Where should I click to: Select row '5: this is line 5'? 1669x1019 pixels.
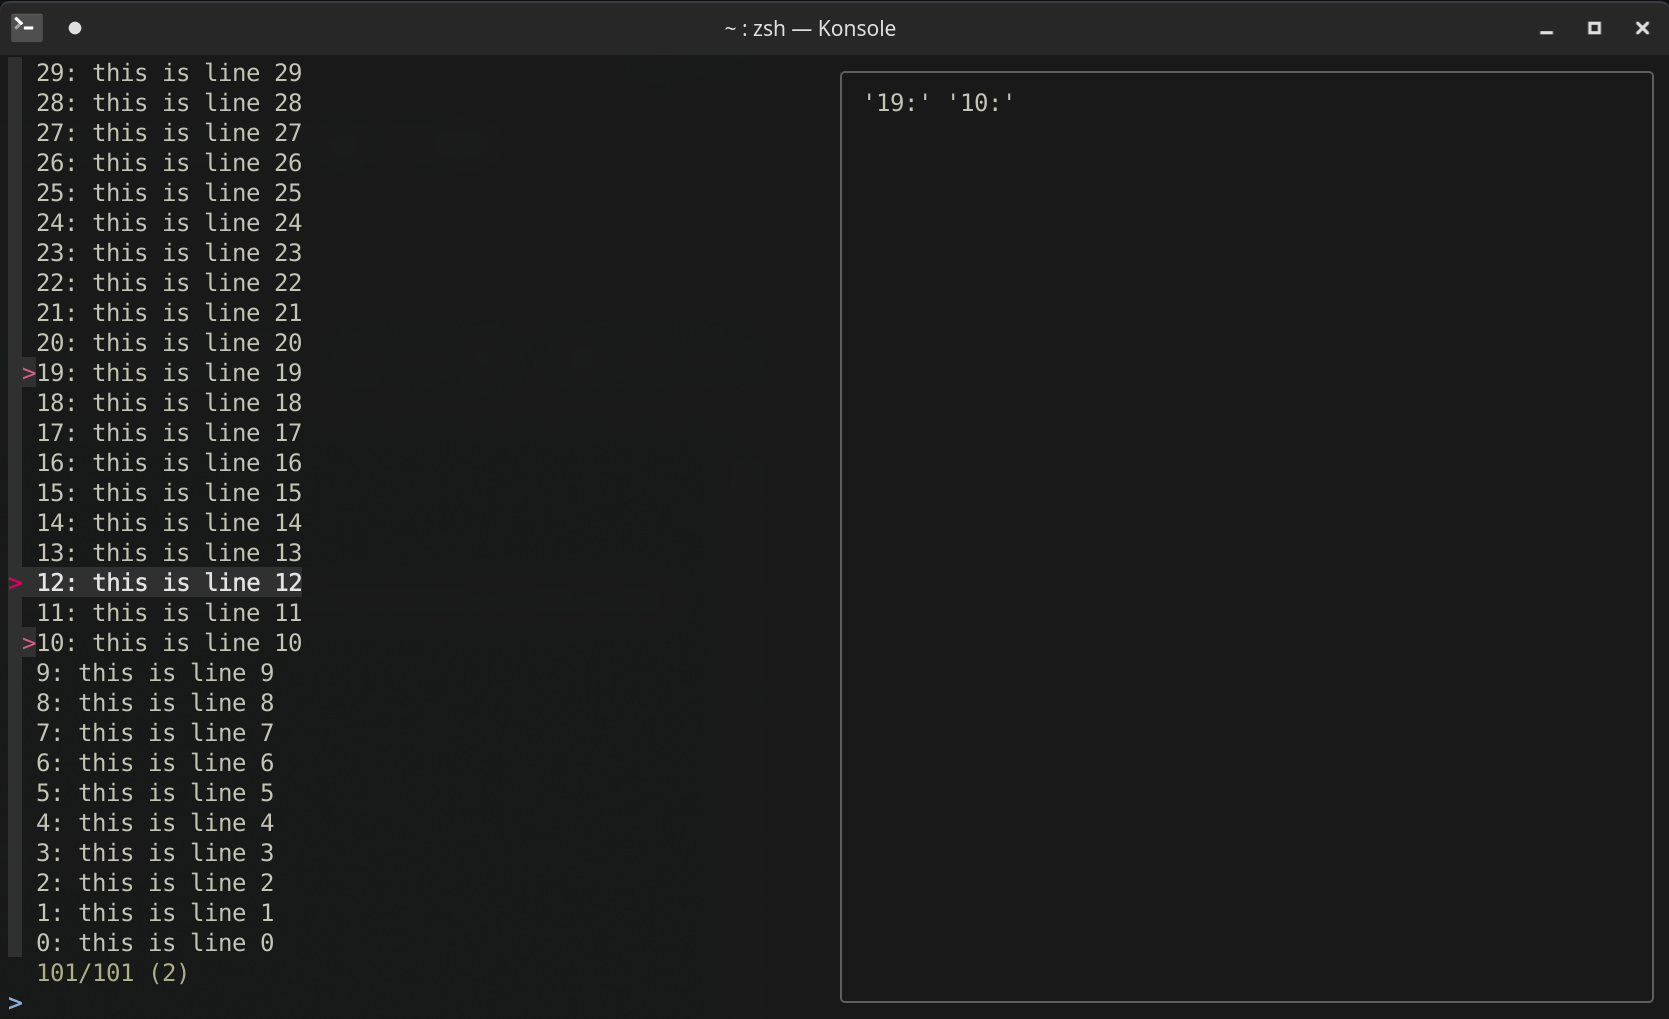(x=155, y=793)
